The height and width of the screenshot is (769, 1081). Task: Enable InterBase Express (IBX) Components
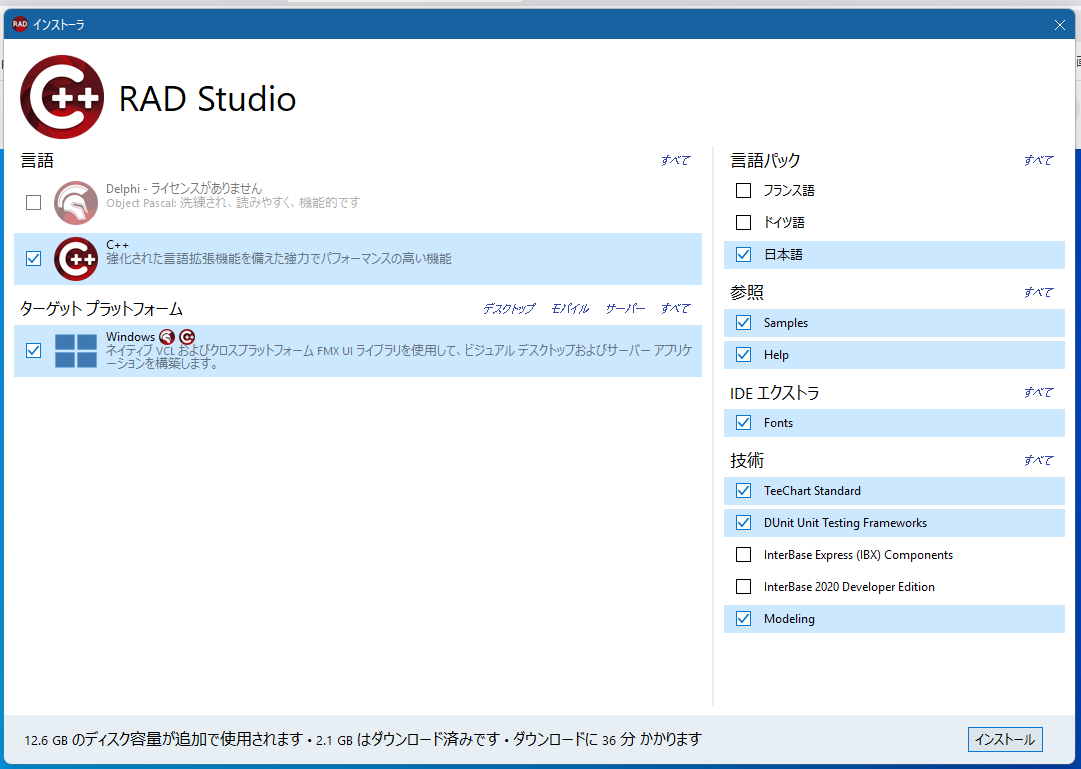(x=743, y=555)
